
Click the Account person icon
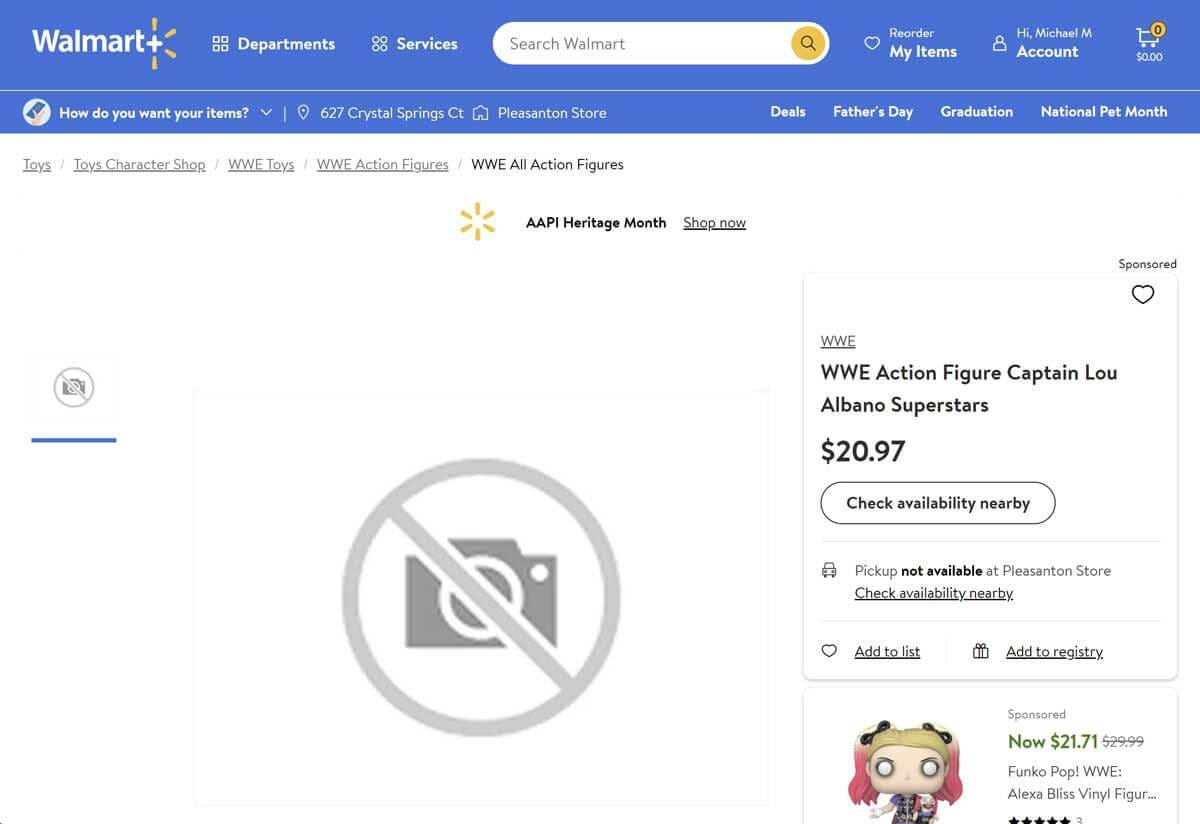click(x=999, y=43)
